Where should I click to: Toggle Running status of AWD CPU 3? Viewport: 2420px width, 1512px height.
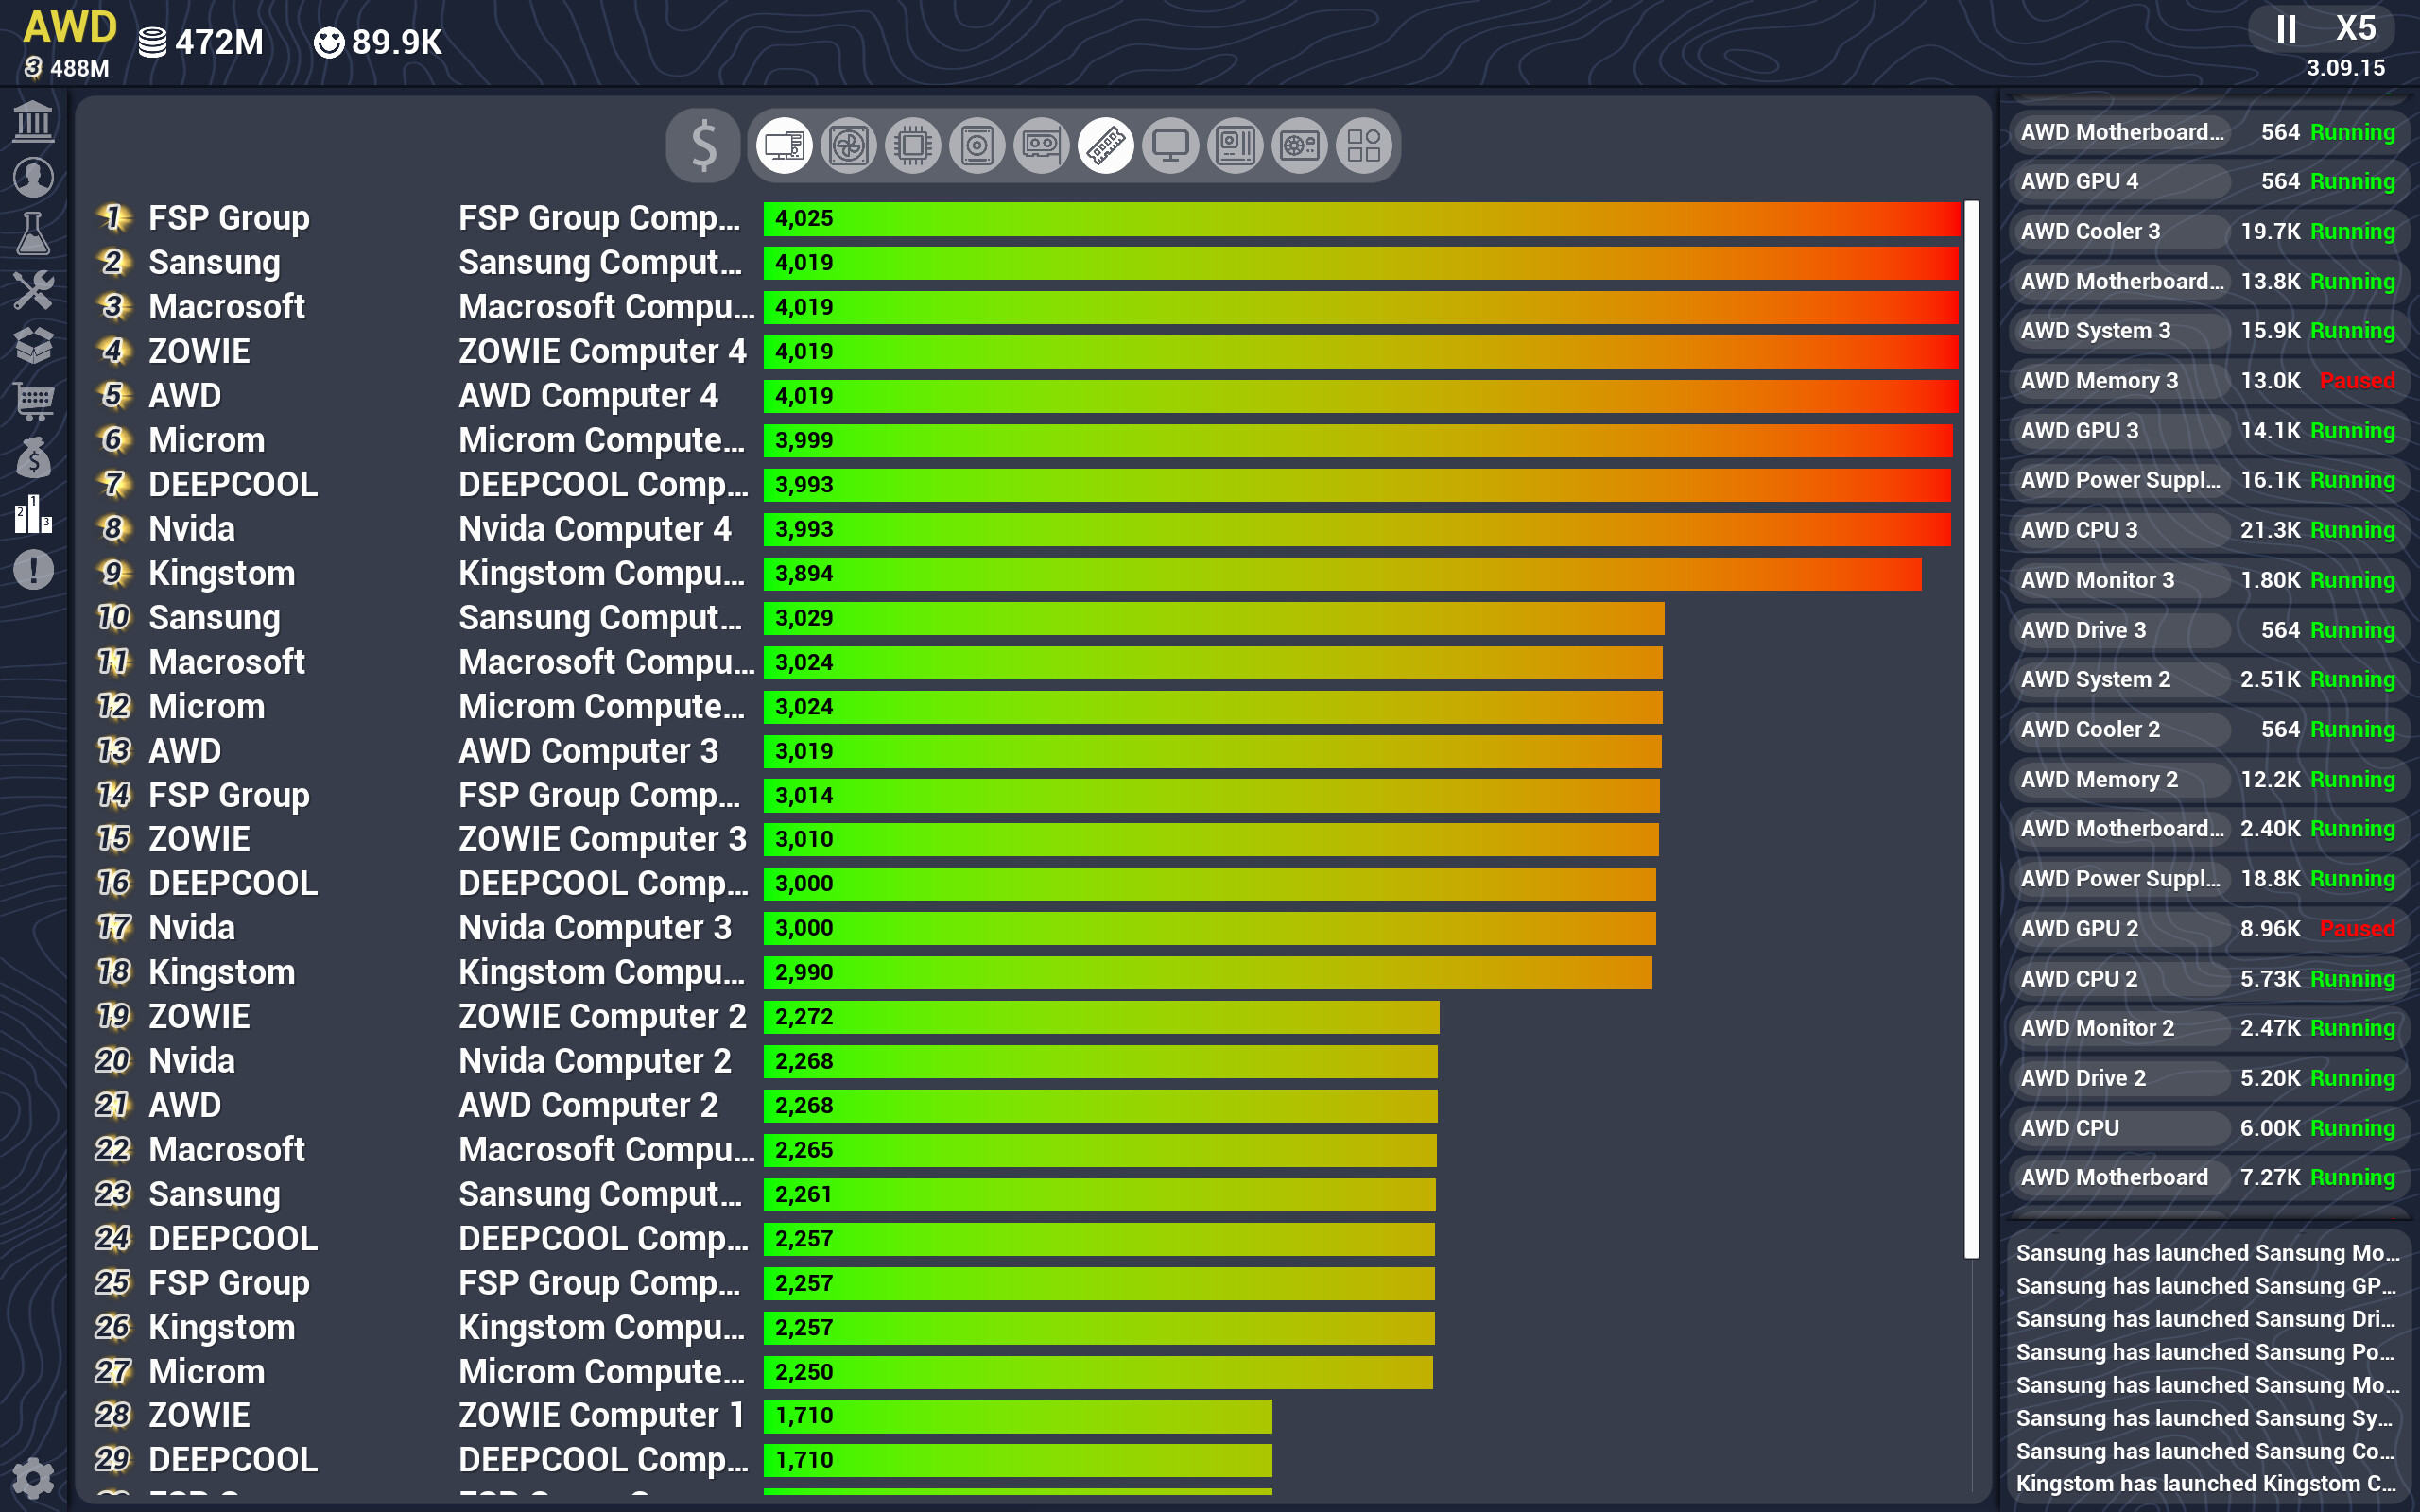pos(2352,530)
